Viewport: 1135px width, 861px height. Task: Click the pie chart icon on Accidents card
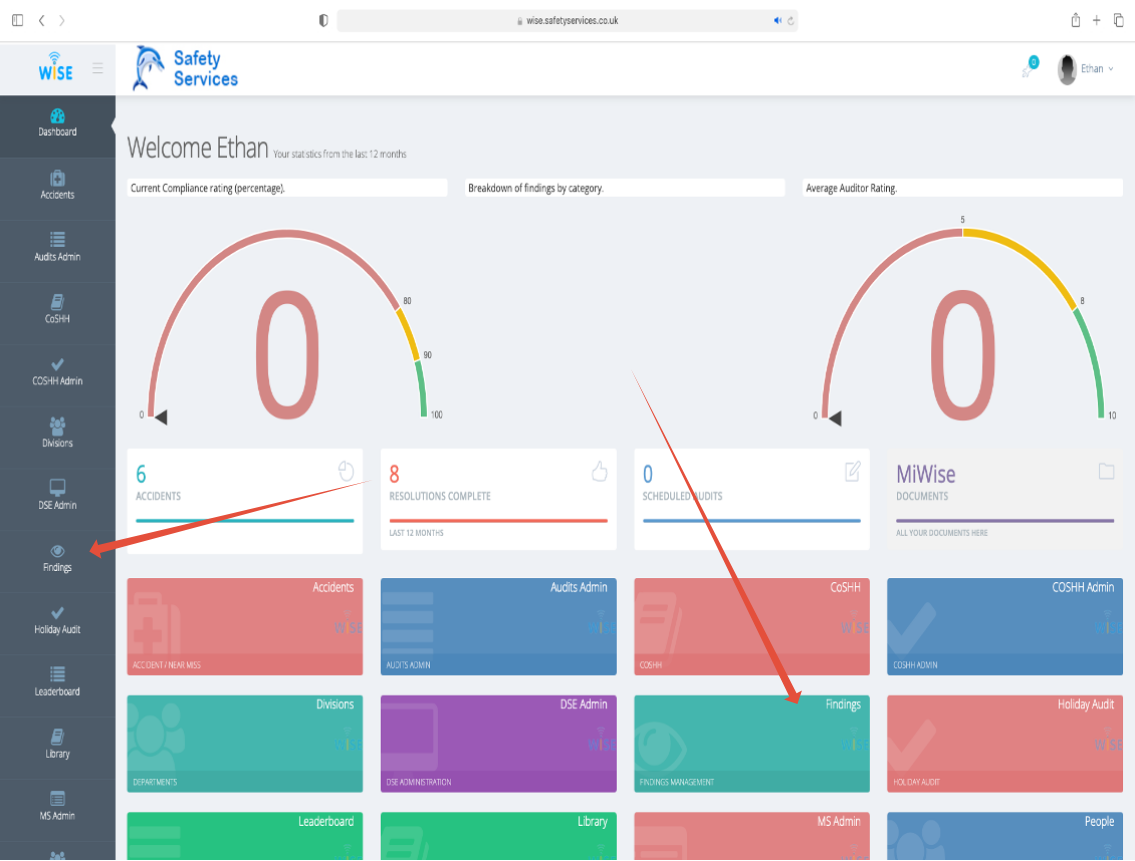pyautogui.click(x=346, y=471)
